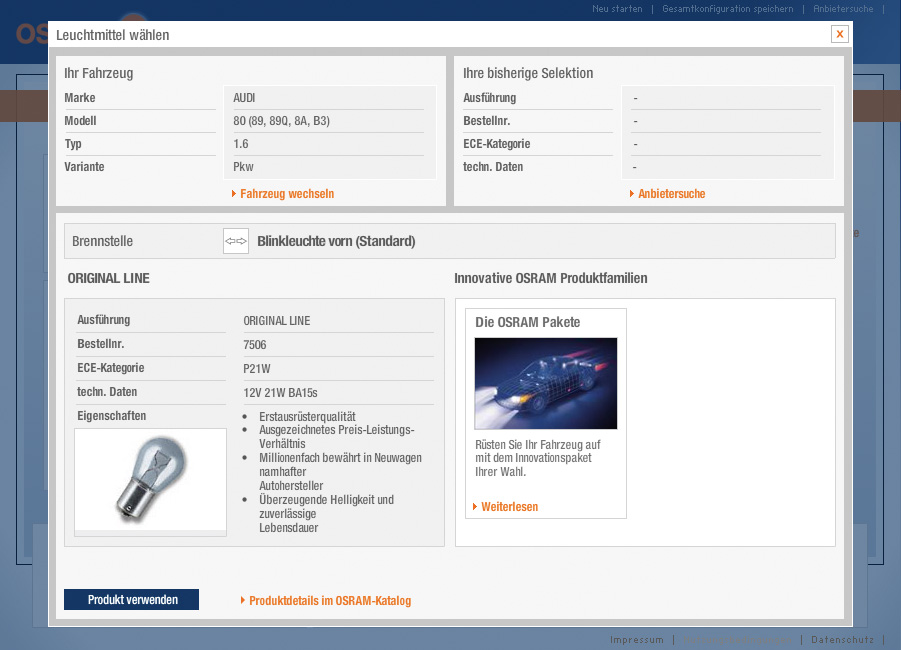
Task: Click the Typ value 1.6
Action: pos(241,144)
